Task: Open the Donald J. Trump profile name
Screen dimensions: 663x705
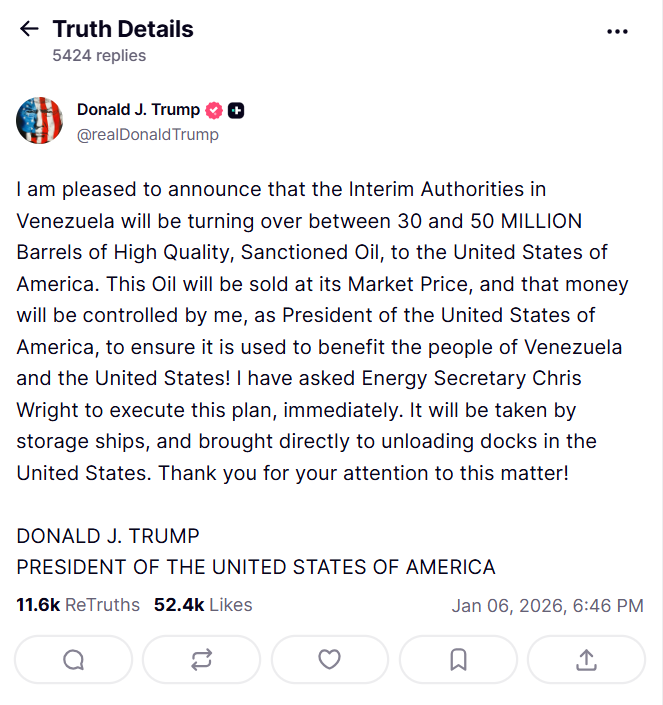Action: tap(138, 110)
